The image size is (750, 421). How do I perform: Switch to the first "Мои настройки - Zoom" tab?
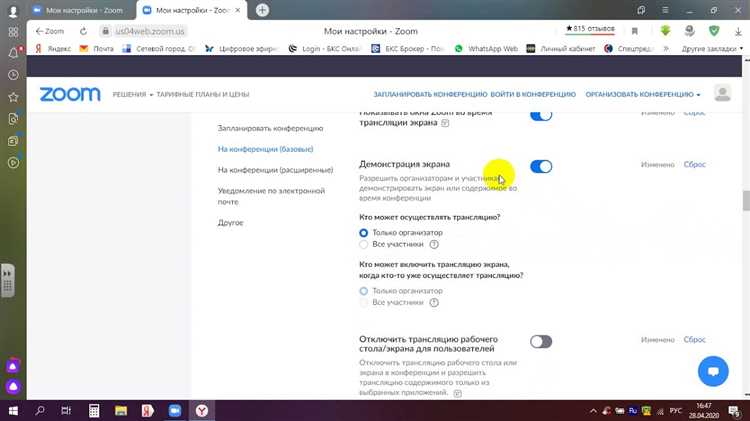pos(79,10)
